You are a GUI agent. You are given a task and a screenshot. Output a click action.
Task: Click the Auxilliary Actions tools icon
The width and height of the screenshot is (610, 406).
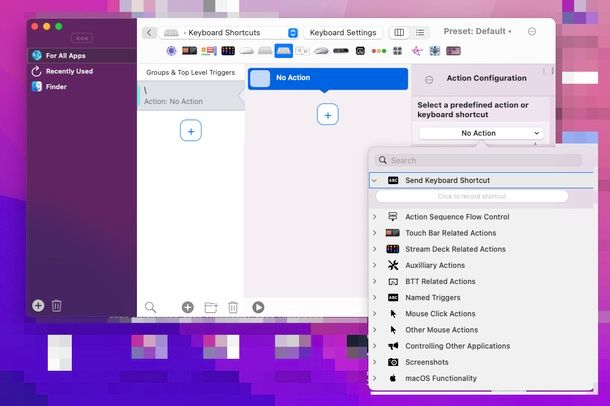[x=393, y=265]
